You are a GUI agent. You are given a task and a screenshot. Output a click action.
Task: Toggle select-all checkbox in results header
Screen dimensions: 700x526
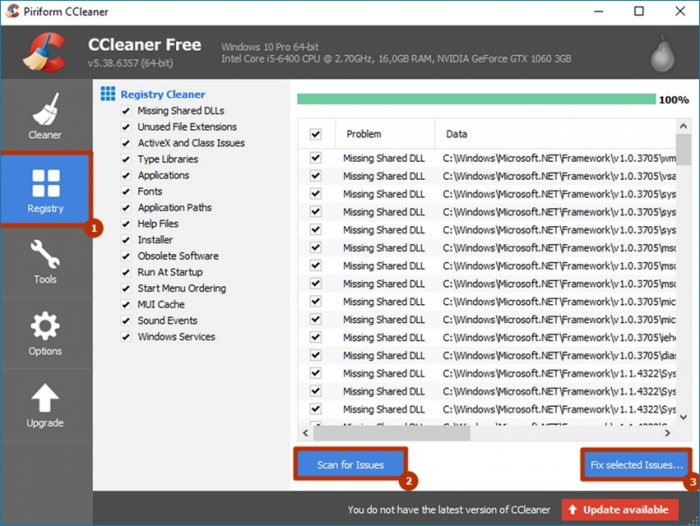[x=316, y=134]
